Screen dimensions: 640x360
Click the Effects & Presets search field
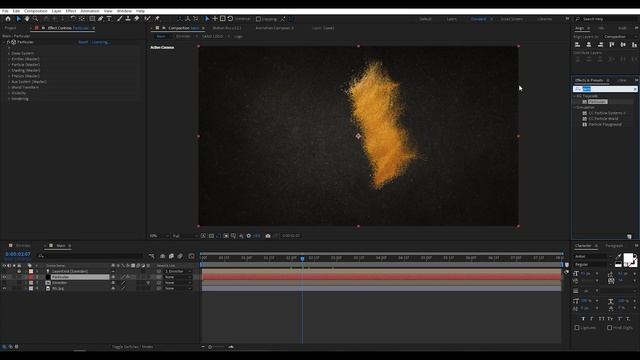605,89
